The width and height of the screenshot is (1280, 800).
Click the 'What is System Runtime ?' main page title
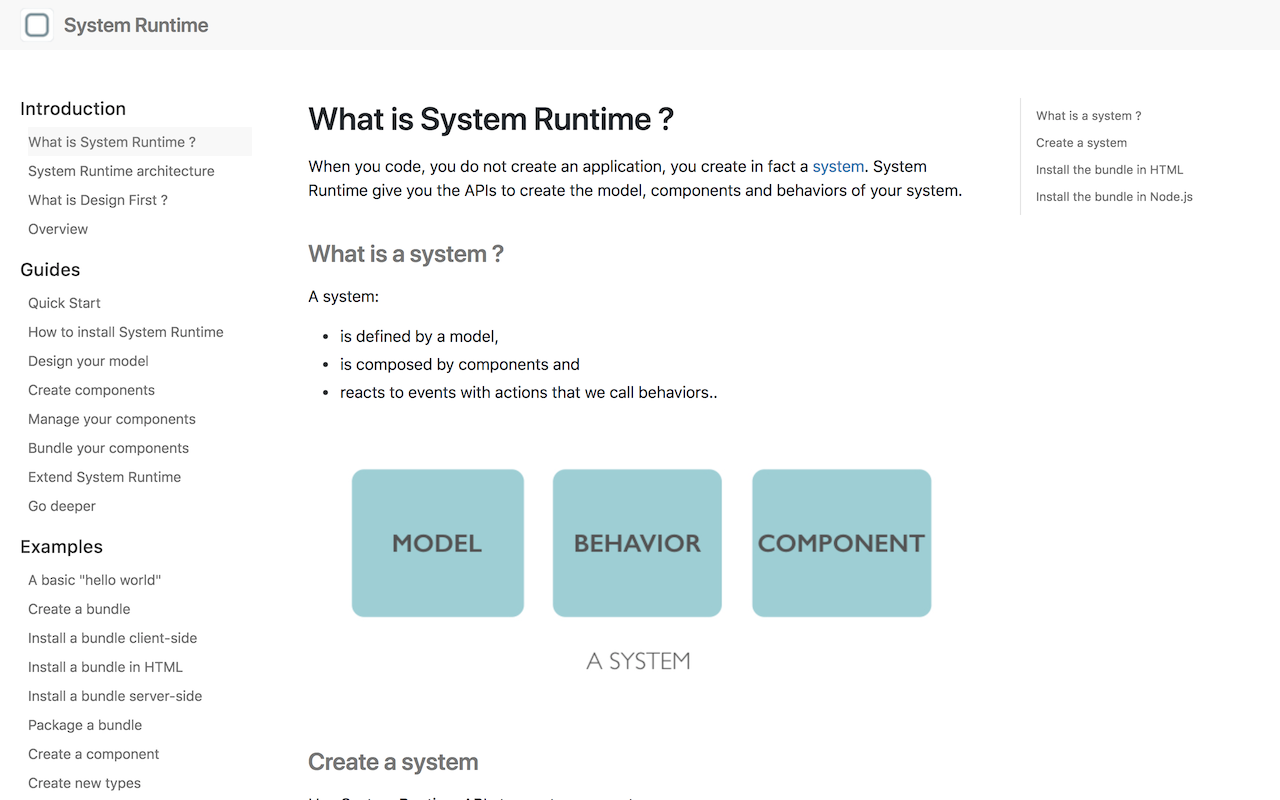(491, 119)
